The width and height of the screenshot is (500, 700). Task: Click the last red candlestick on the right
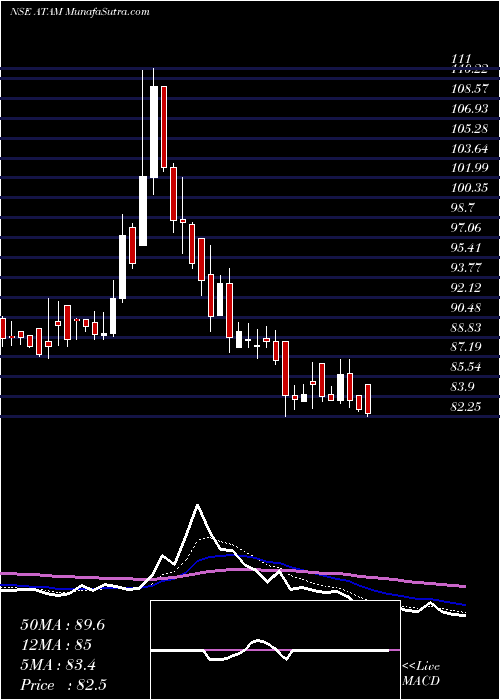[x=368, y=399]
